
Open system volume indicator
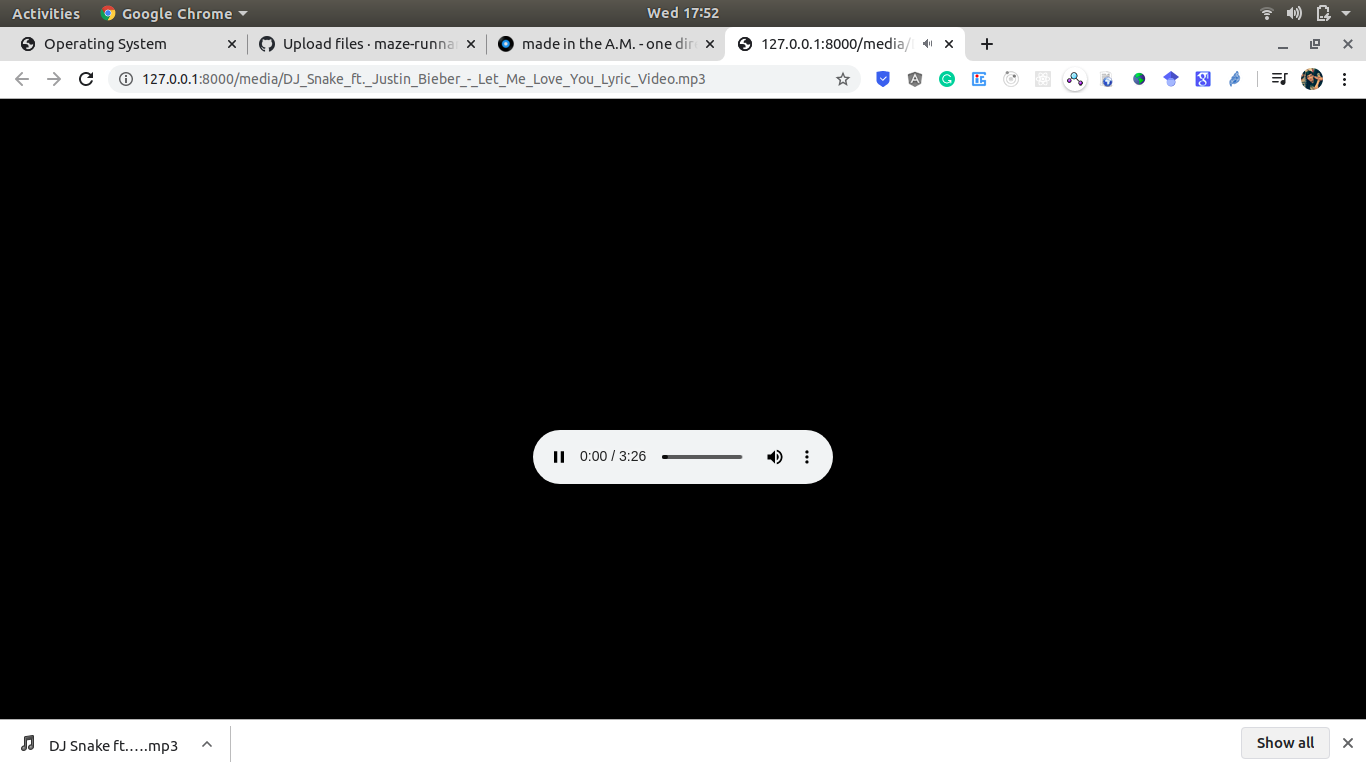[1294, 13]
